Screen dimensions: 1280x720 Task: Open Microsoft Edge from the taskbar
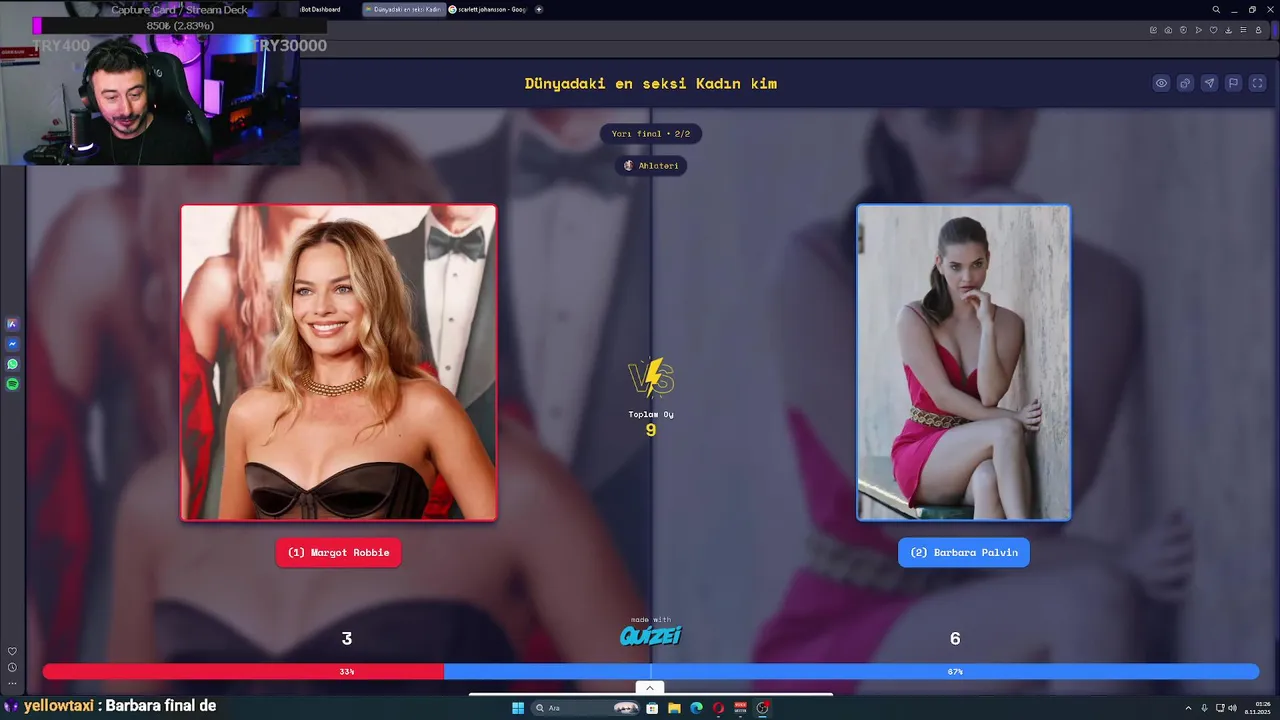[x=696, y=708]
